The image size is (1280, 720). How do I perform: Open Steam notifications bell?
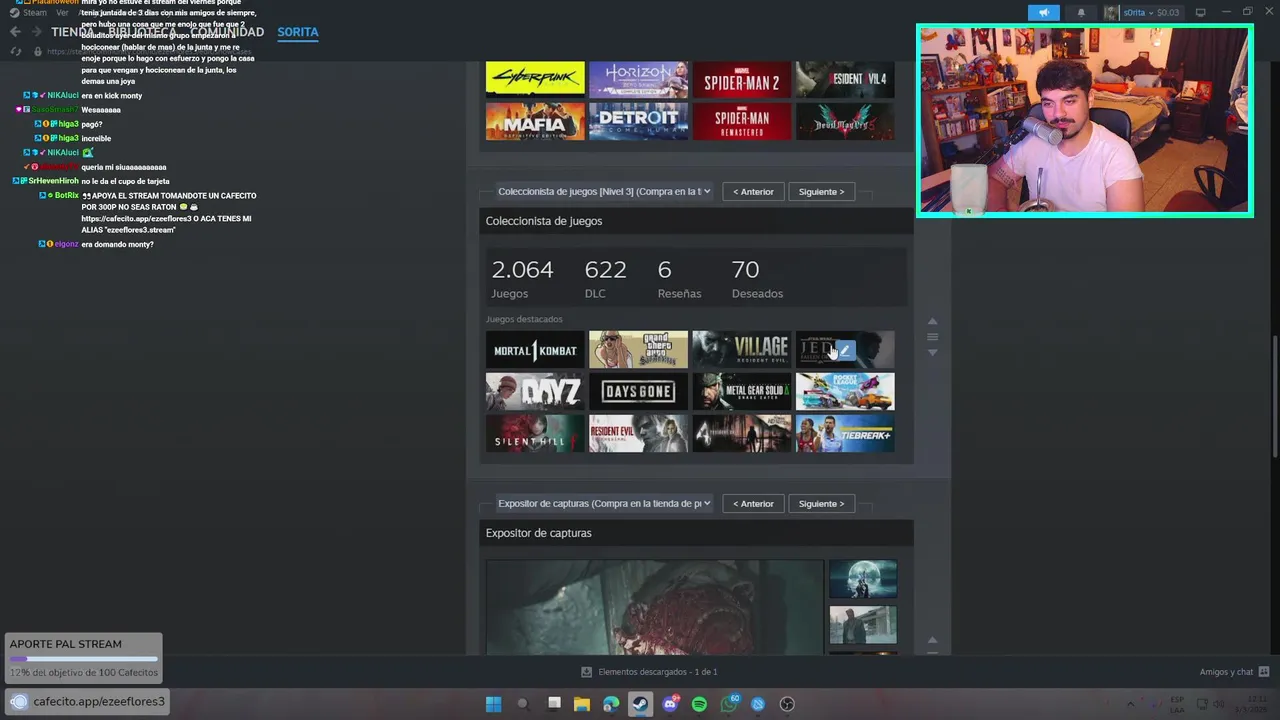[x=1081, y=13]
